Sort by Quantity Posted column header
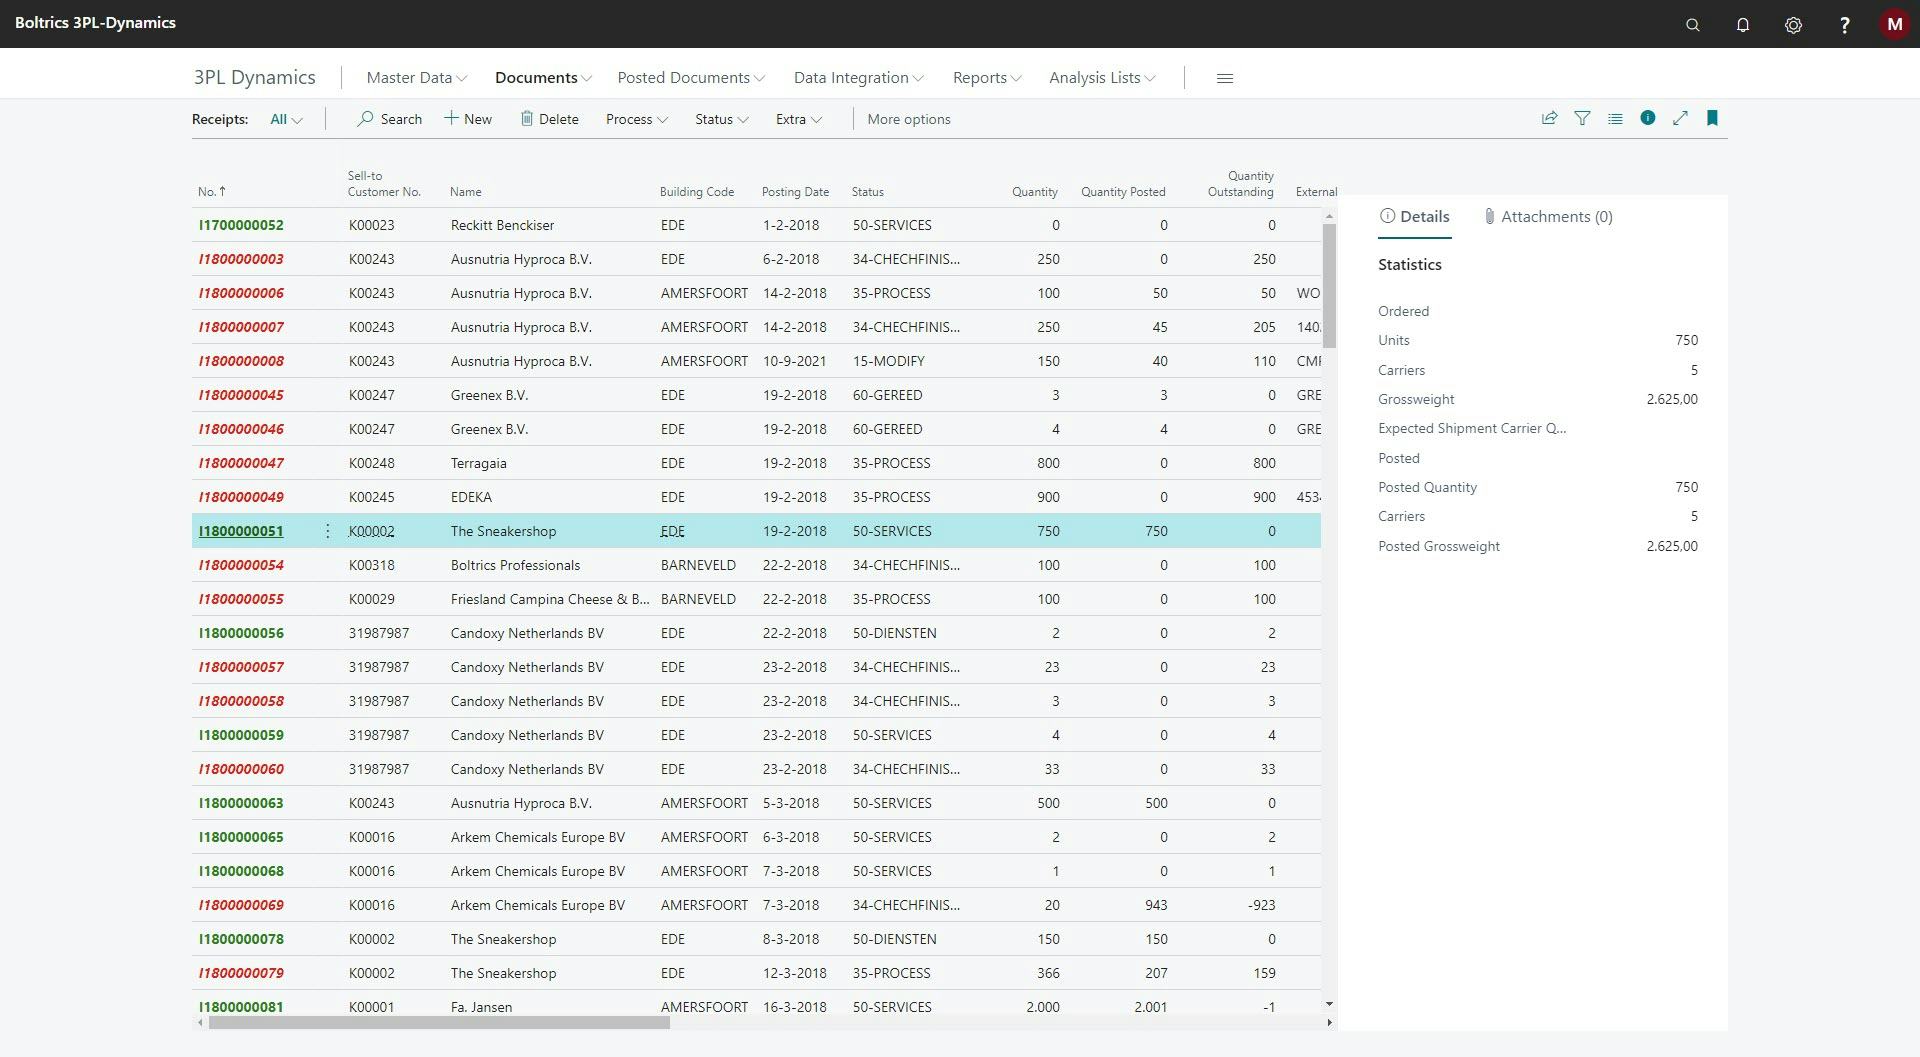The image size is (1920, 1057). [x=1123, y=192]
